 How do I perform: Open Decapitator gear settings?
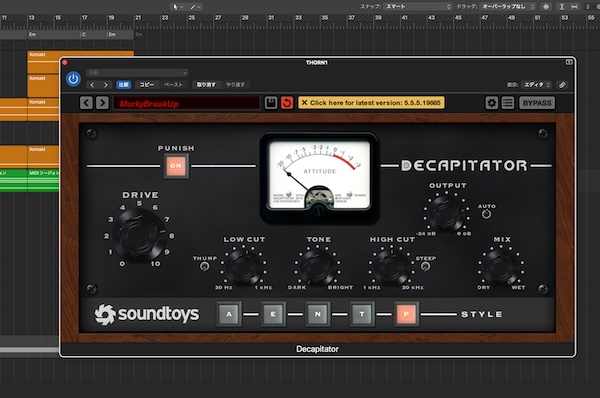coord(492,103)
